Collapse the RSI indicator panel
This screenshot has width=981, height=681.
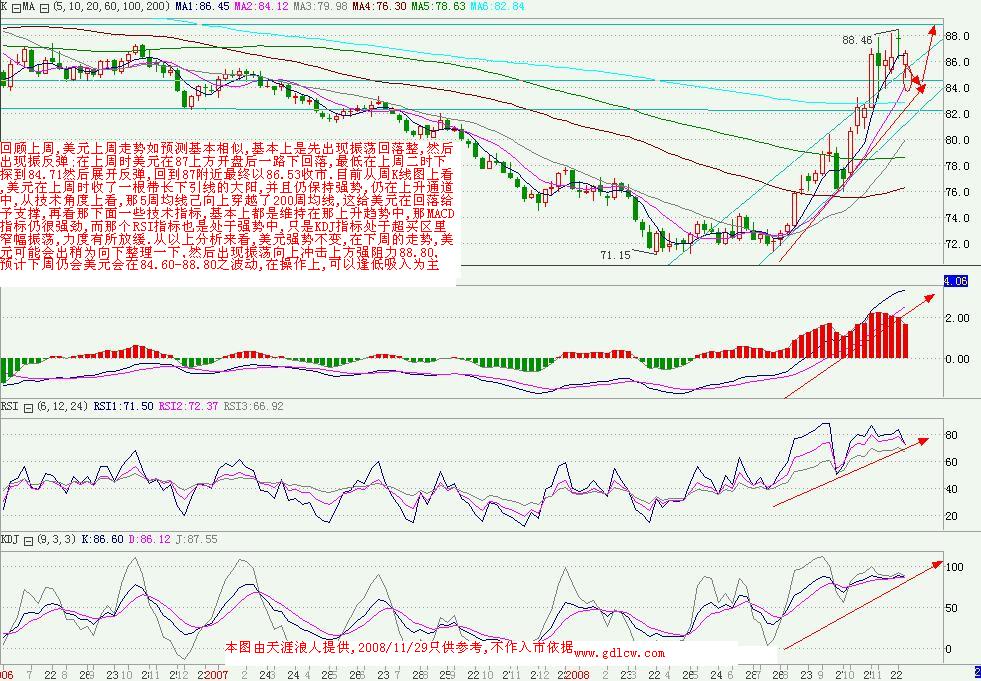(27, 407)
